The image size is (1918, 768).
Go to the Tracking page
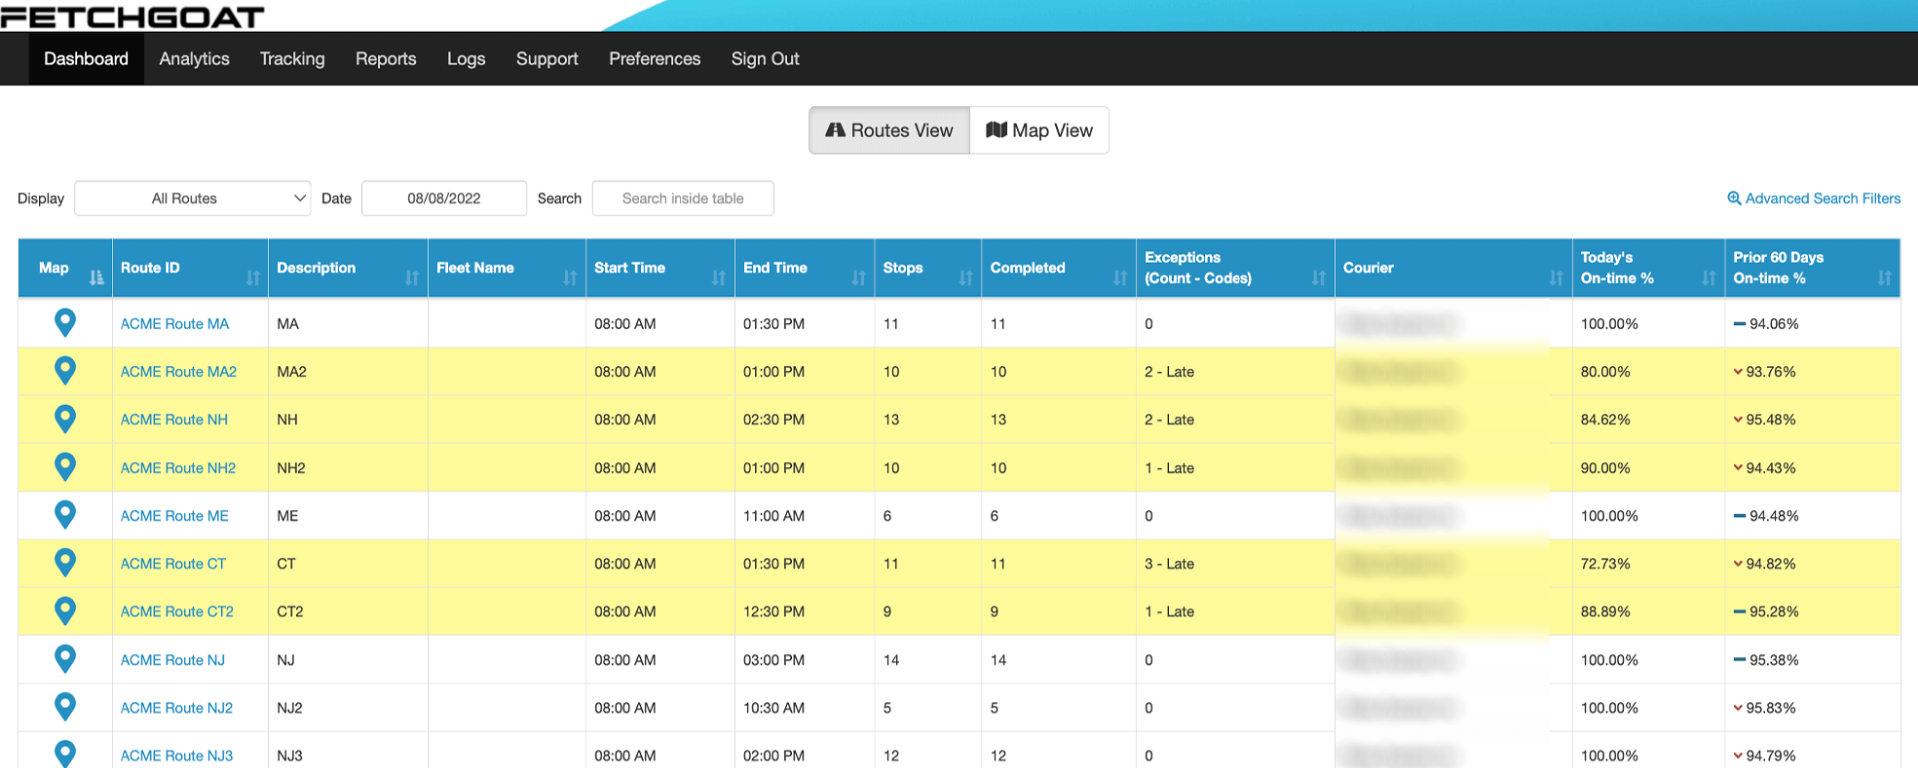click(292, 59)
